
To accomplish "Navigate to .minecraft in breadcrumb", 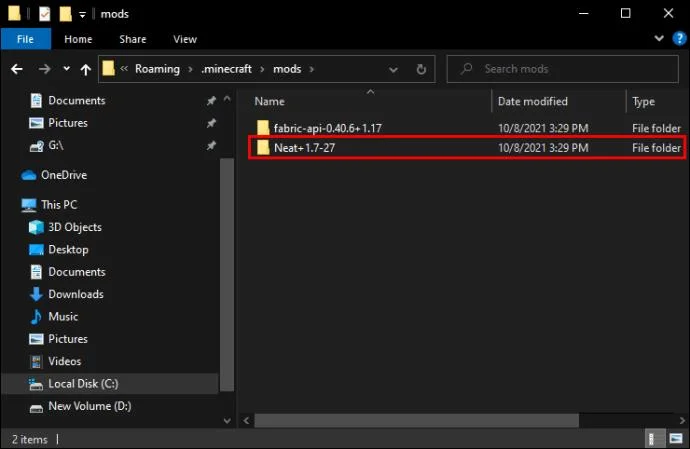I will 227,69.
